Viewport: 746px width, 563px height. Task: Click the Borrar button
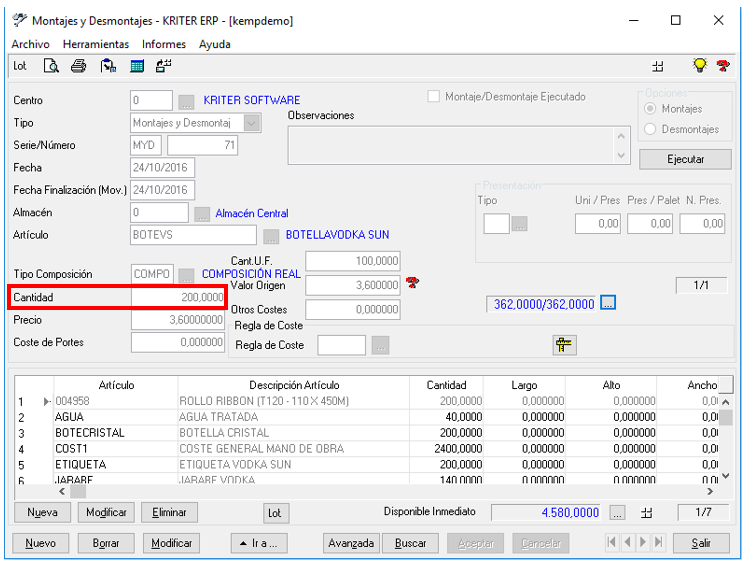tap(106, 543)
